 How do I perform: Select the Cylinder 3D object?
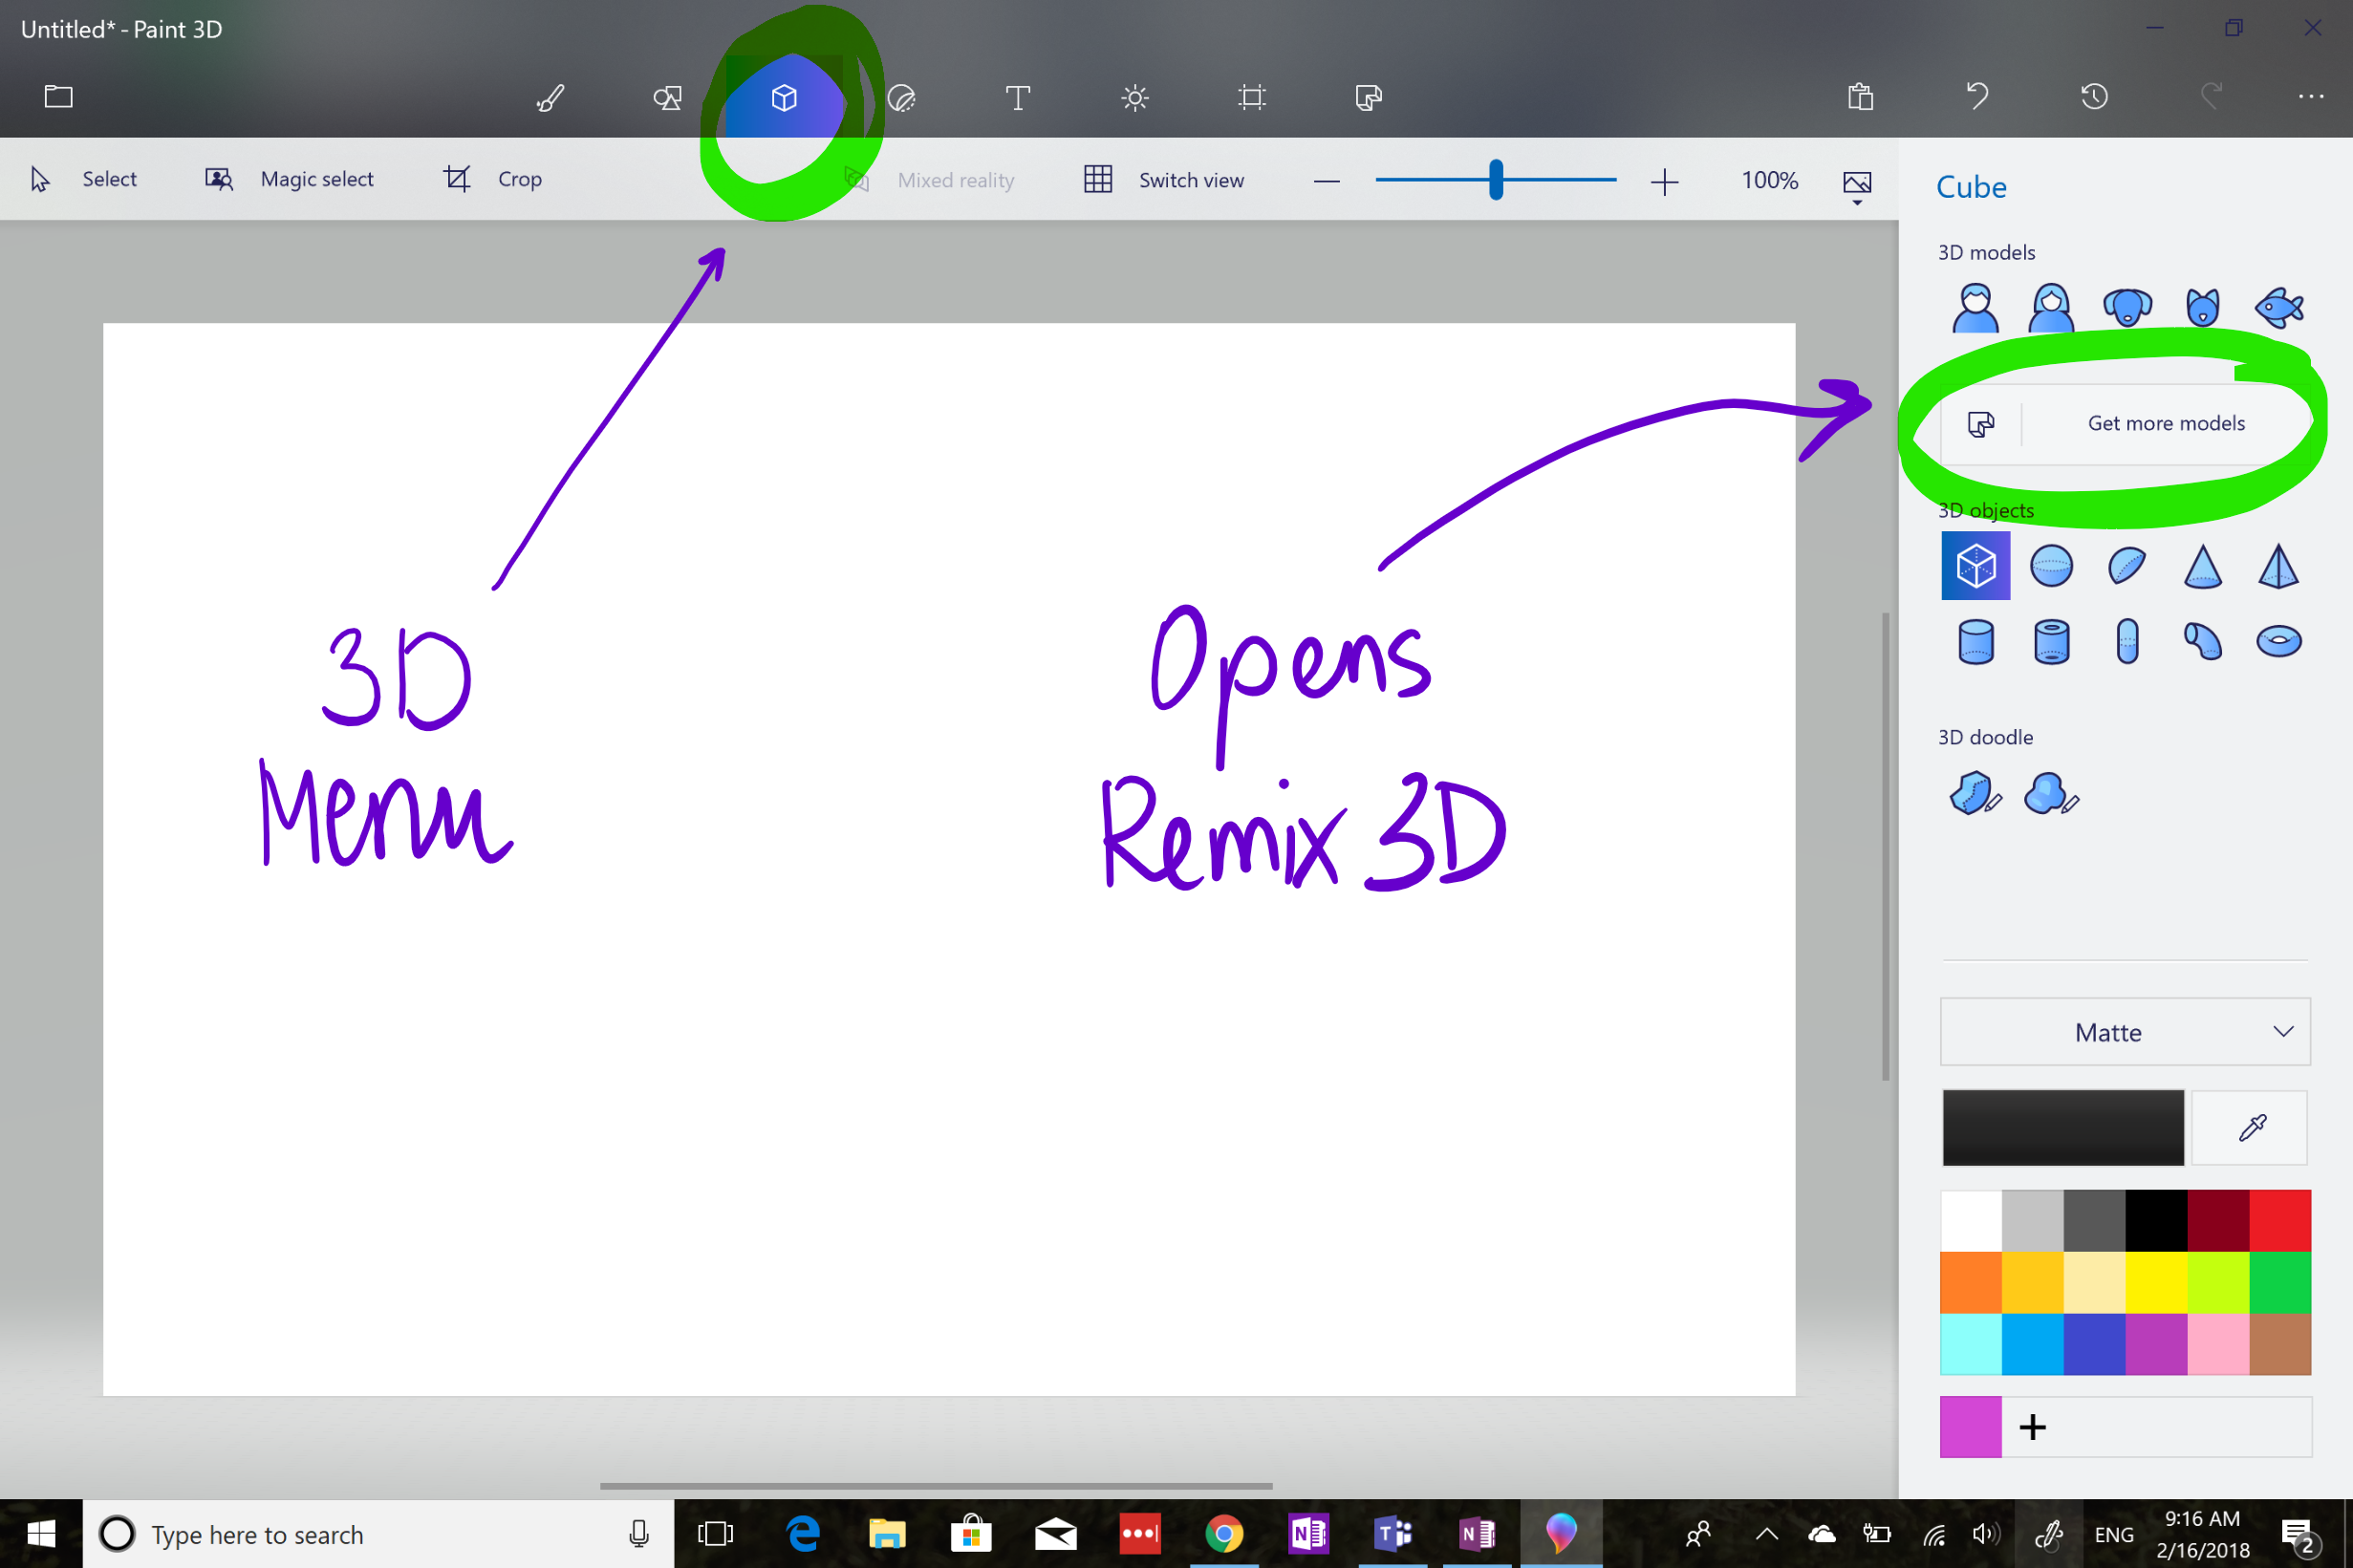pos(1972,638)
